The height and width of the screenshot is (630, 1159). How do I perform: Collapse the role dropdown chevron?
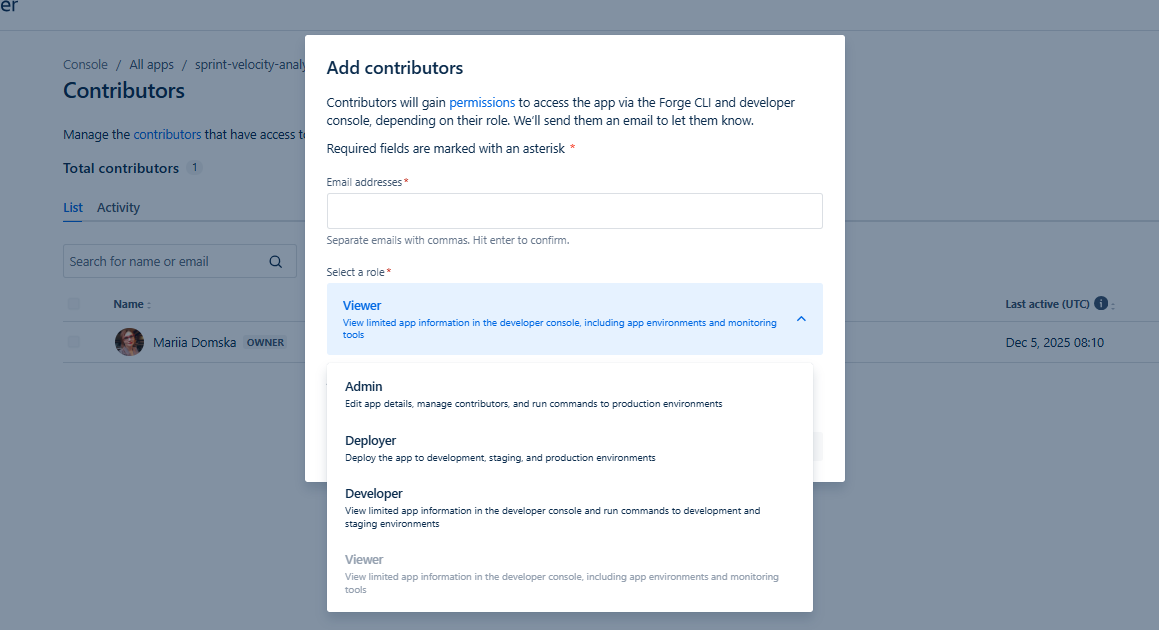pyautogui.click(x=801, y=319)
